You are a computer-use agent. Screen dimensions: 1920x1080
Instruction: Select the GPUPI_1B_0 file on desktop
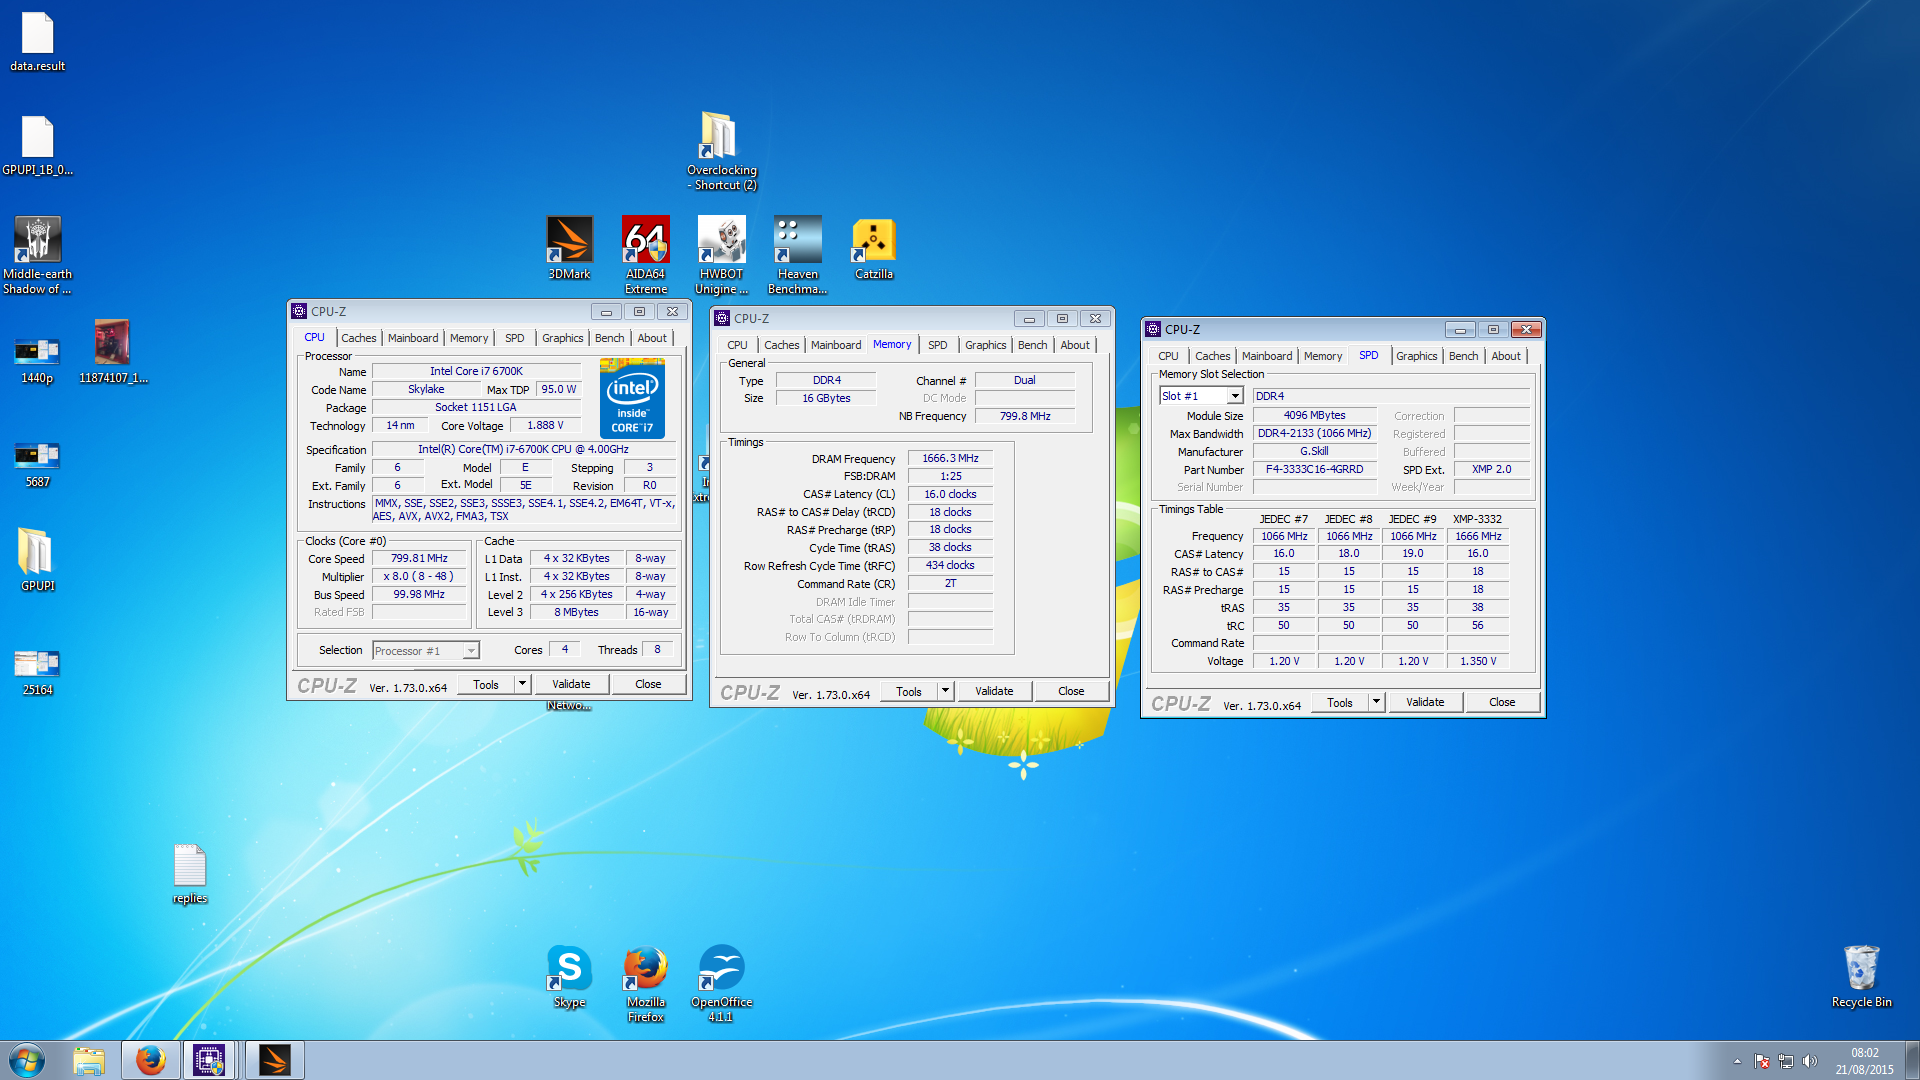37,146
